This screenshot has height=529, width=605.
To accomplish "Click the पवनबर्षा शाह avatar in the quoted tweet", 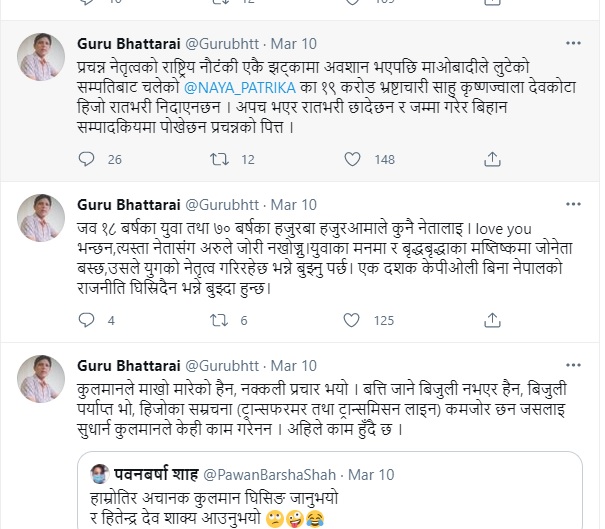I will (98, 470).
